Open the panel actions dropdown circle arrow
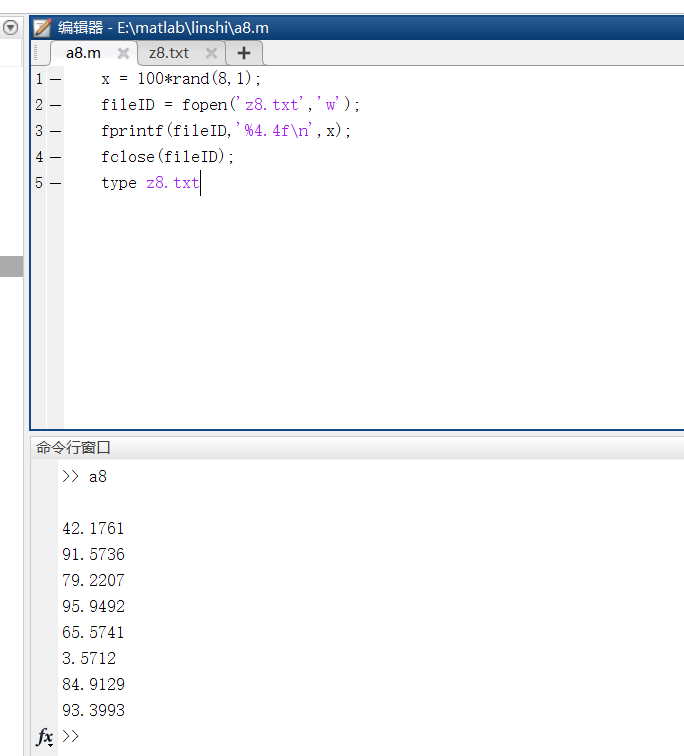Image resolution: width=684 pixels, height=756 pixels. [x=10, y=27]
